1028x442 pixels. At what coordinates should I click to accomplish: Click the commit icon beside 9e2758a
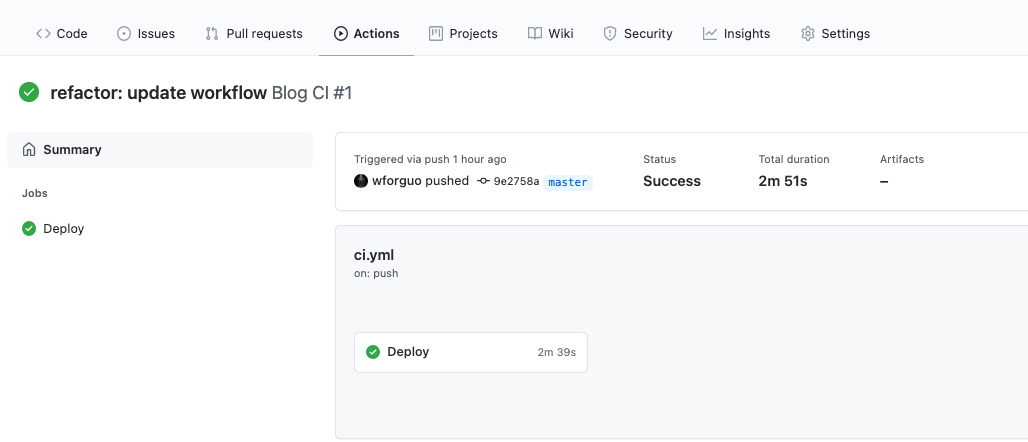[483, 182]
